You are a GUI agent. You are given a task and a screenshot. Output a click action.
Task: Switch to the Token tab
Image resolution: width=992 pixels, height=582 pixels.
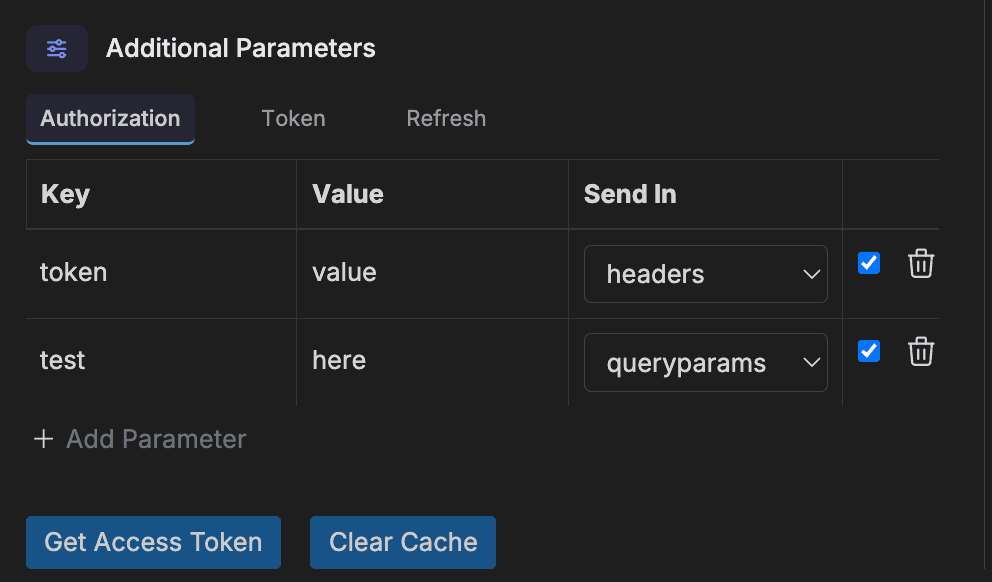point(293,118)
